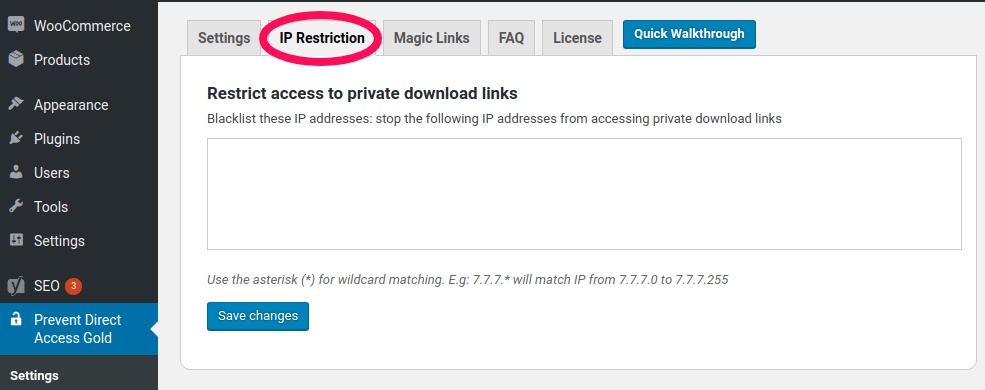Click the Save changes button

point(258,316)
